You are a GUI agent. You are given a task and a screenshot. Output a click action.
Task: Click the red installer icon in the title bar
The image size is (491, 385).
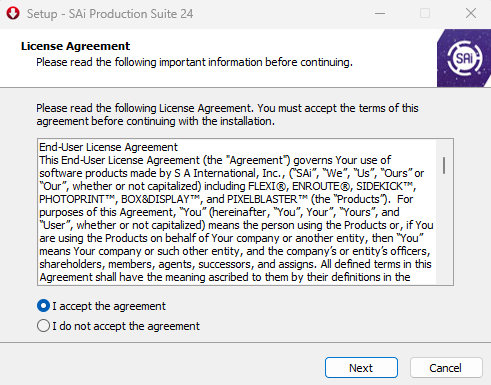click(13, 14)
